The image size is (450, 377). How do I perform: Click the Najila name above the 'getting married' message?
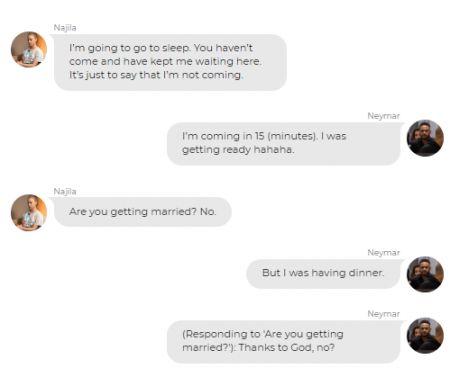click(x=65, y=191)
